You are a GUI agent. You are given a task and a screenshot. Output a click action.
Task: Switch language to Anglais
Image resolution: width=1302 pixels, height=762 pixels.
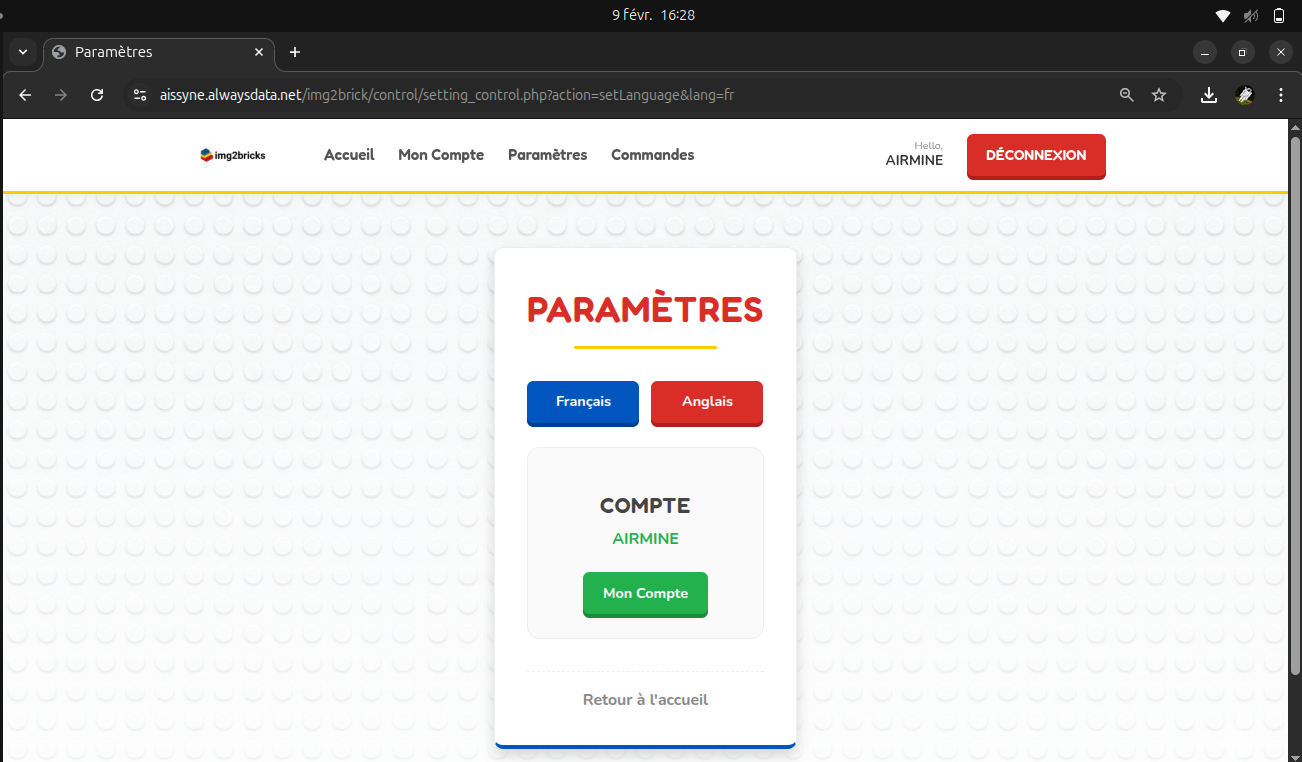(x=707, y=402)
